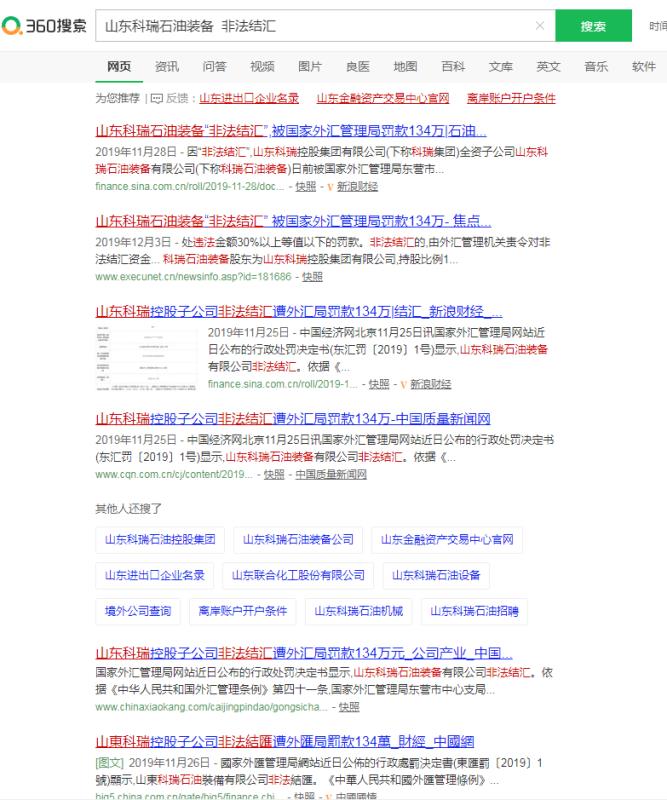Select the 视频 tab

point(262,67)
